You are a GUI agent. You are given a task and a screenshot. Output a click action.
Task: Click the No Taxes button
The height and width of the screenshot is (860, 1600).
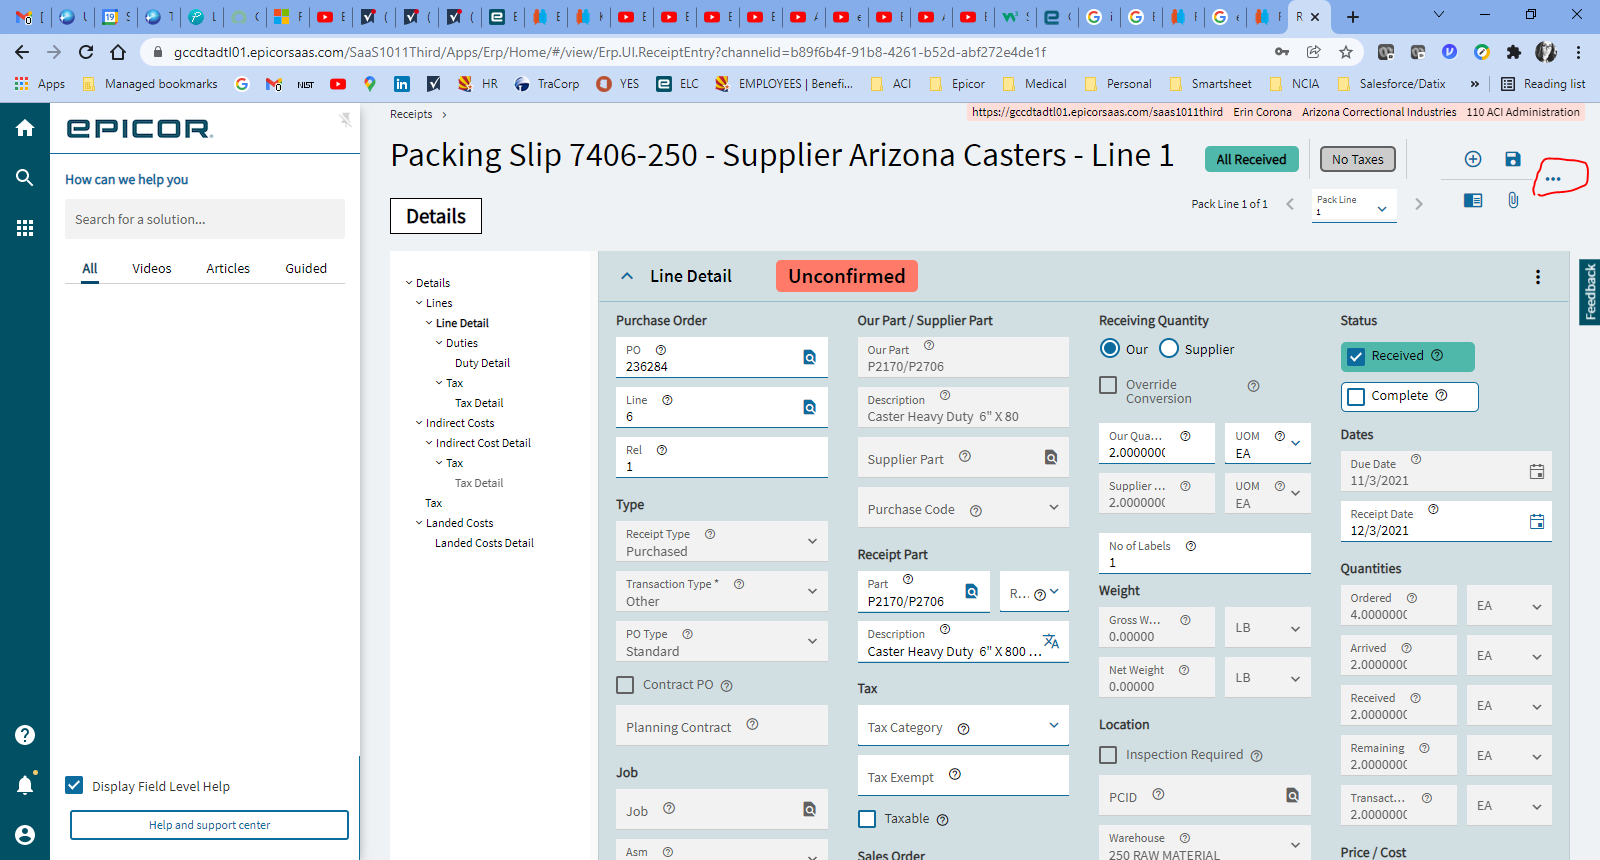coord(1357,159)
